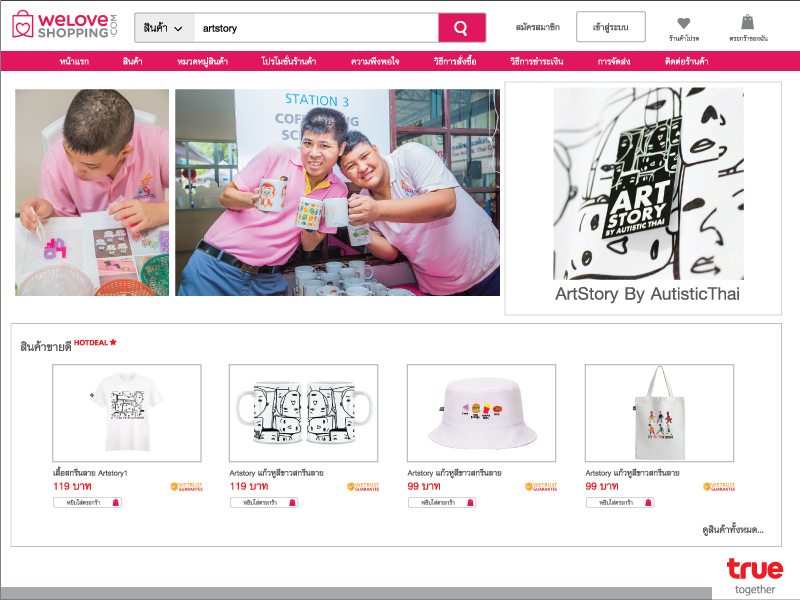The image size is (800, 600).
Task: Focus the search field containing artstory
Action: (x=316, y=28)
